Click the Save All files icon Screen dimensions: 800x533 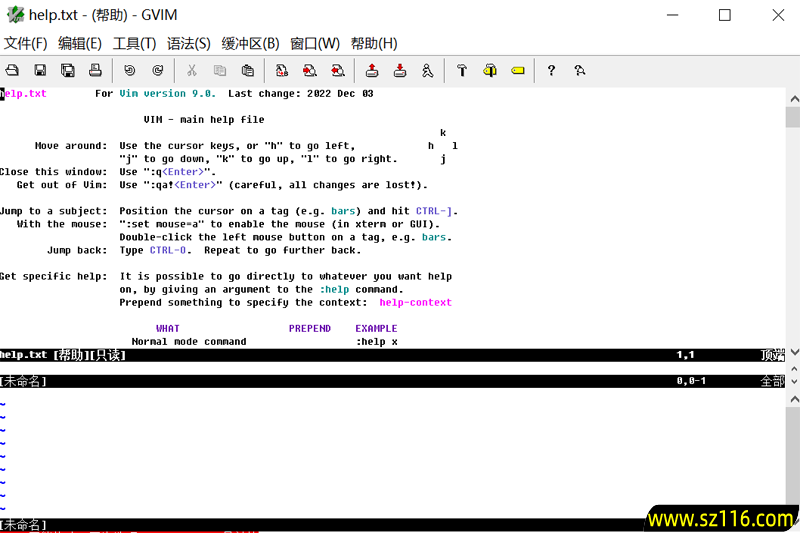pos(68,70)
